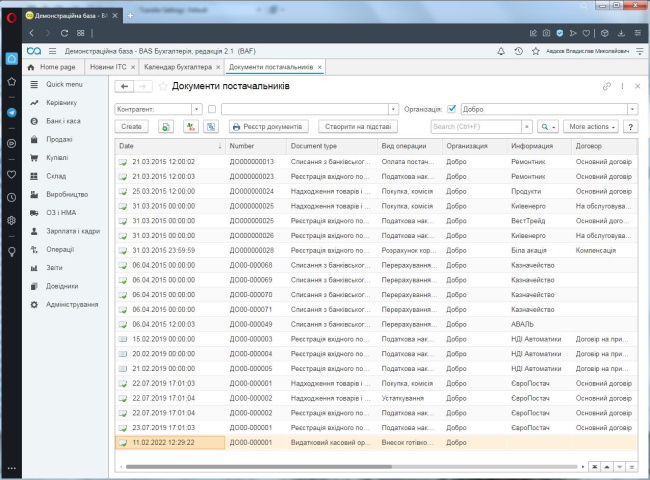Navigate back with the form's left arrow
650x480 pixels.
[x=124, y=86]
